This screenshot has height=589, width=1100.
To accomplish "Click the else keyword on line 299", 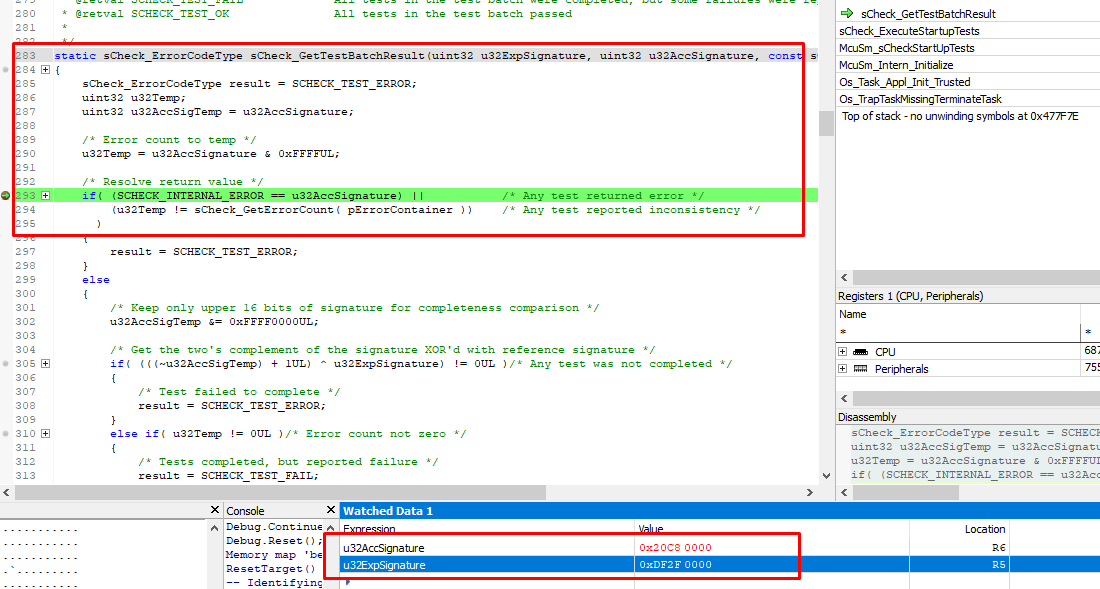I will point(96,280).
